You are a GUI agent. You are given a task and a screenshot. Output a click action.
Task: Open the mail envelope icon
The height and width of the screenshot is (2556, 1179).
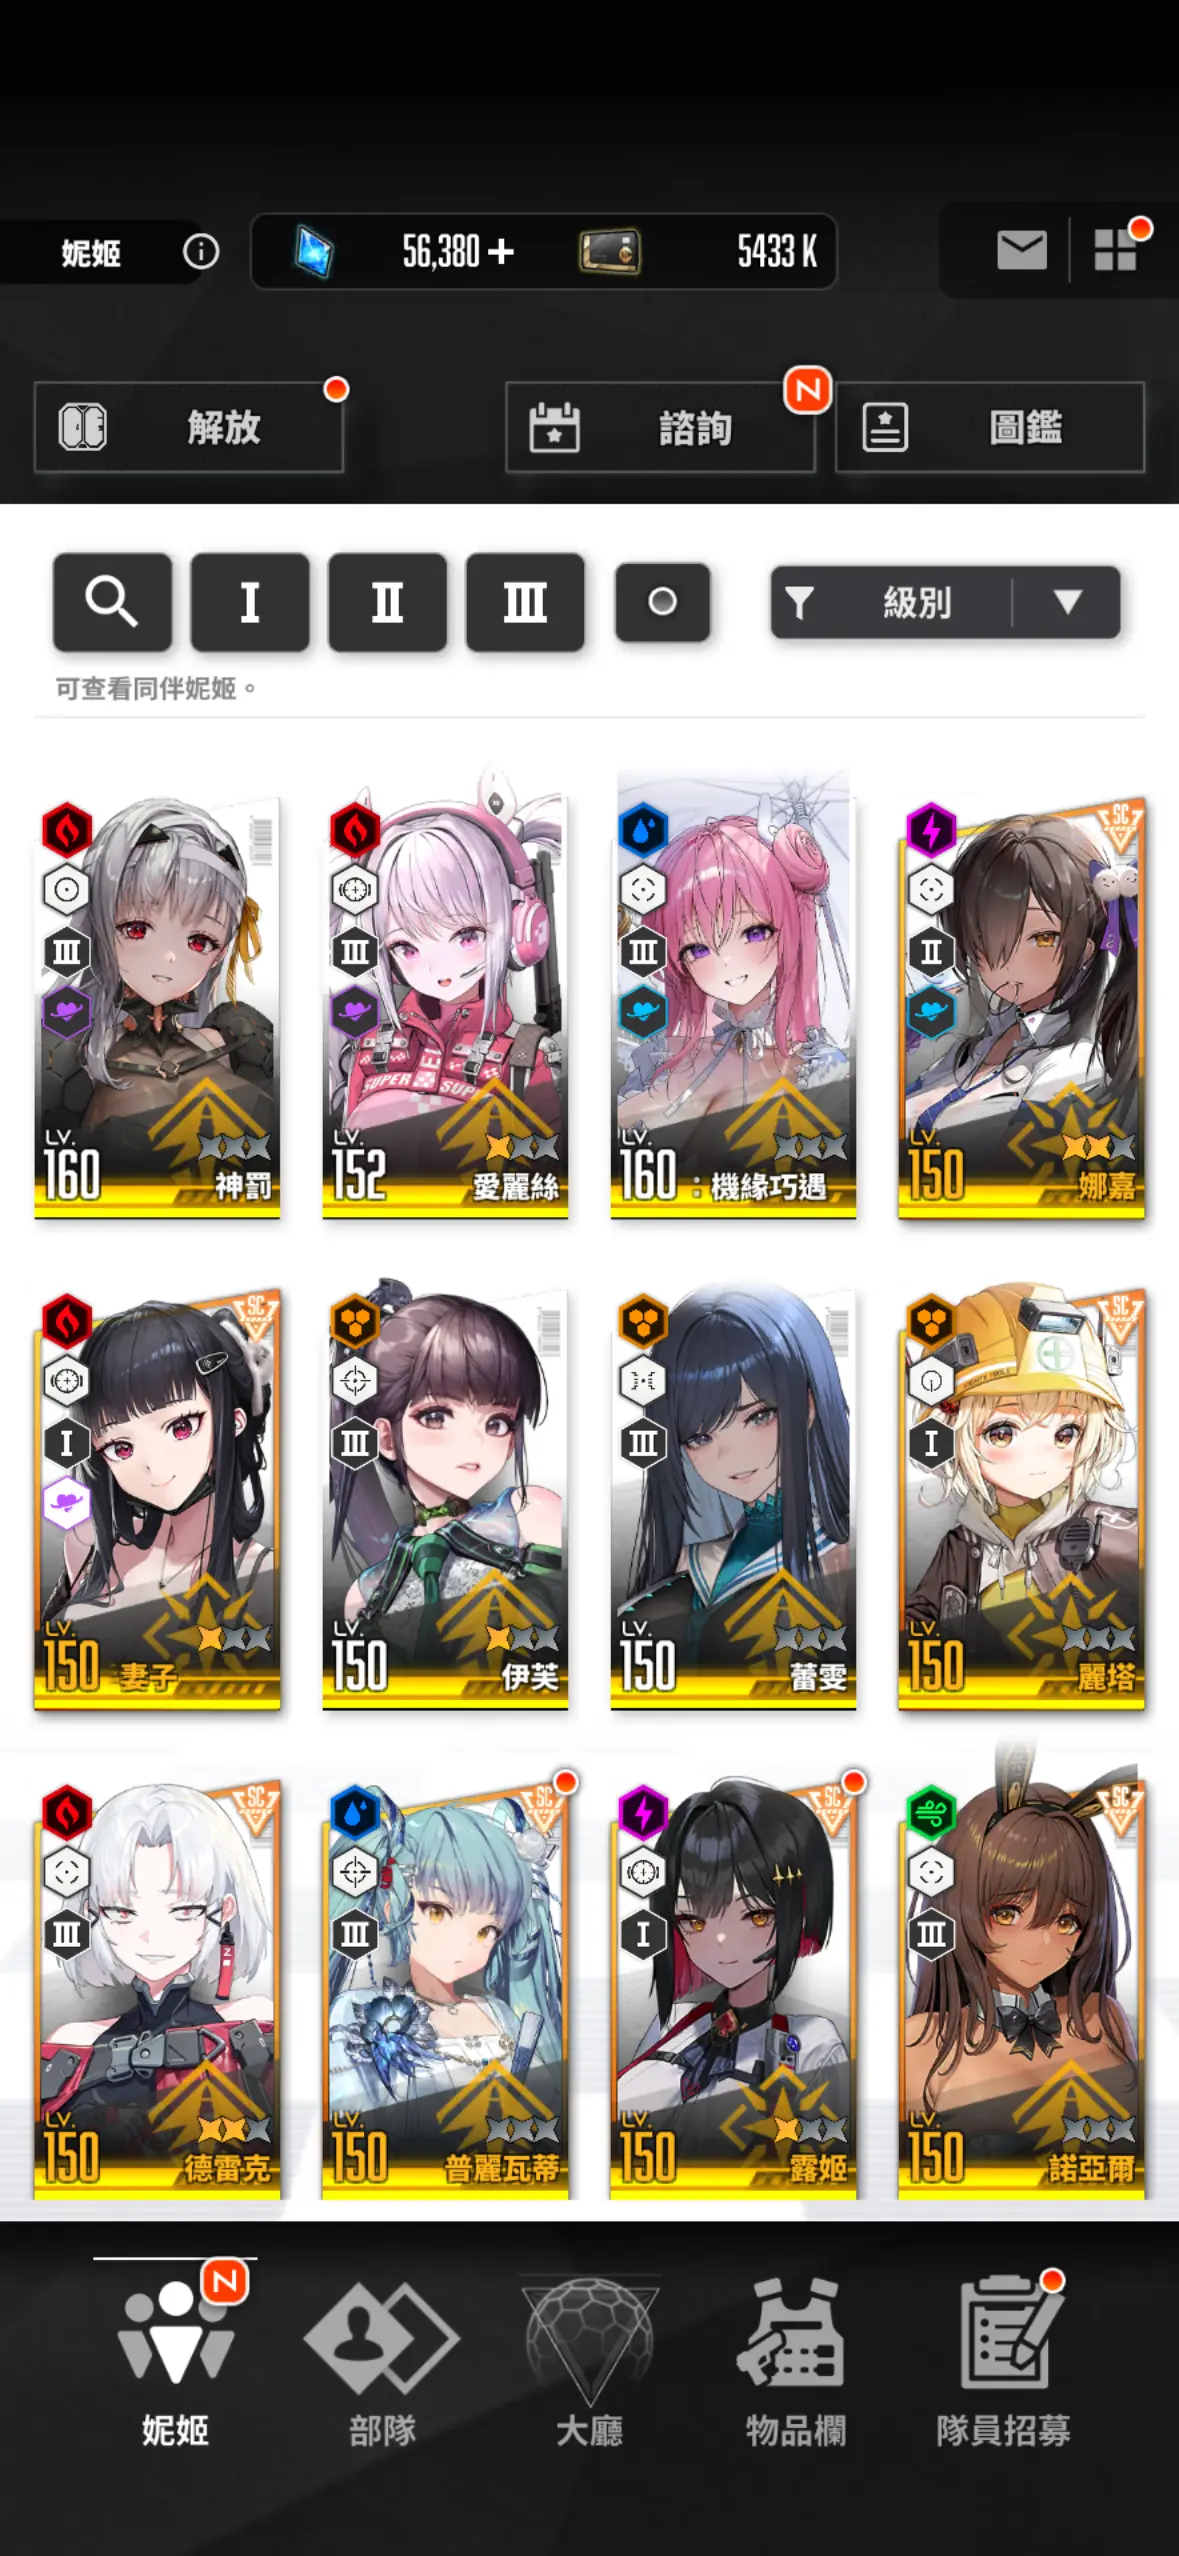pyautogui.click(x=1021, y=250)
